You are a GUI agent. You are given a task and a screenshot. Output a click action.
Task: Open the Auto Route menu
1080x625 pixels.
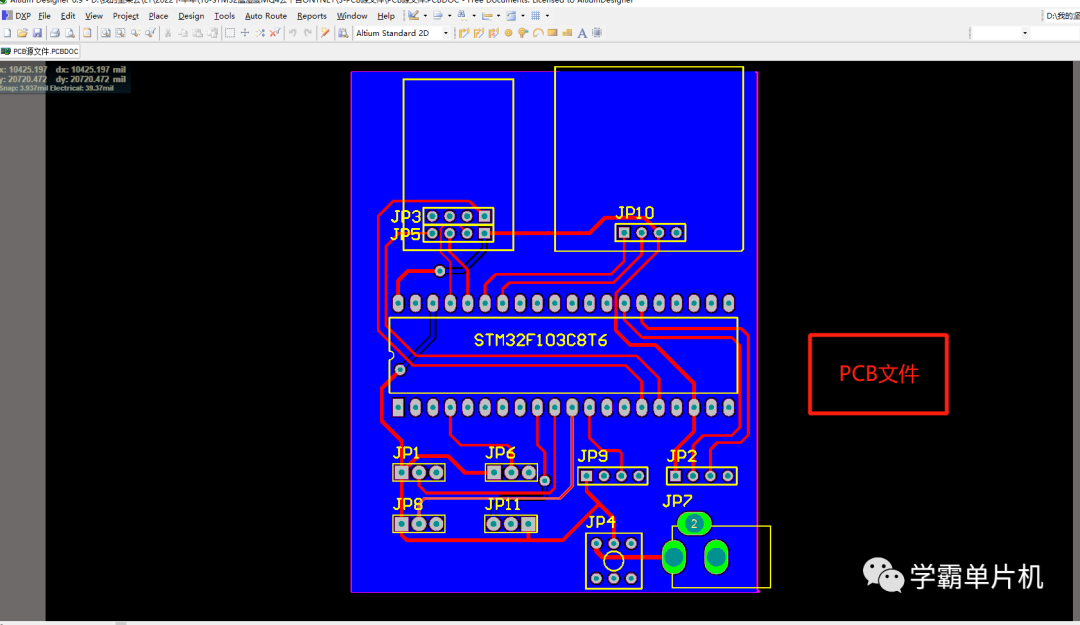266,16
